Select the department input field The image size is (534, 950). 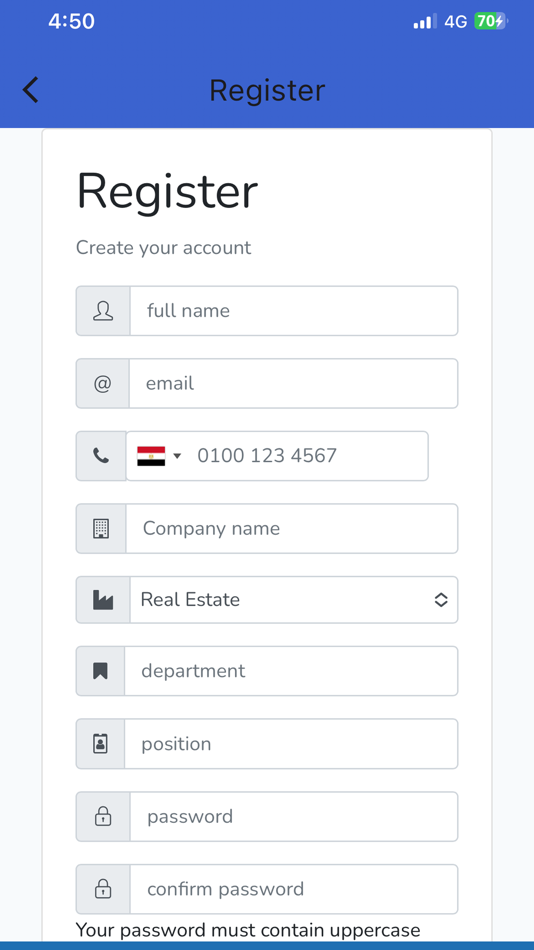tap(291, 671)
